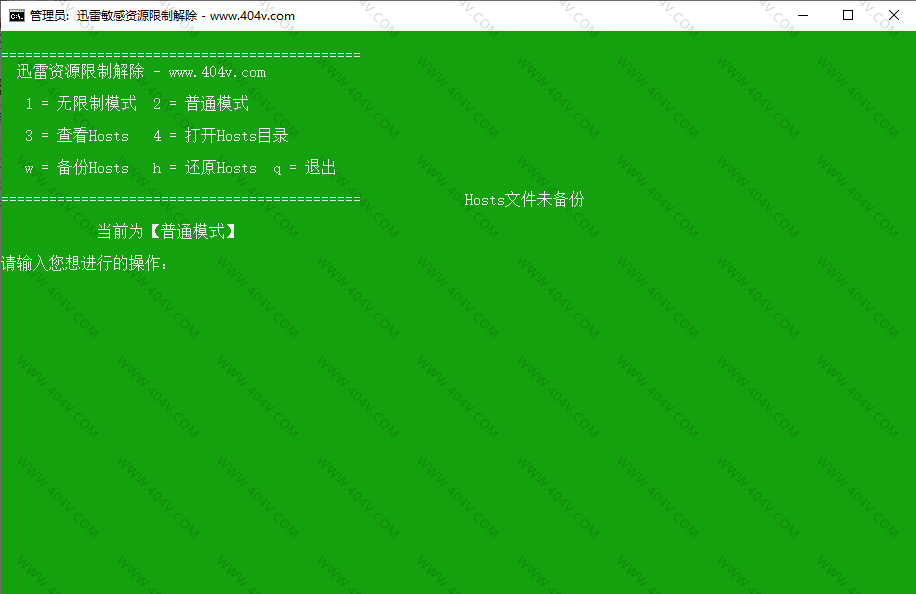Screen dimensions: 916x594
Task: Click the top equals-sign separator line
Action: pos(180,55)
